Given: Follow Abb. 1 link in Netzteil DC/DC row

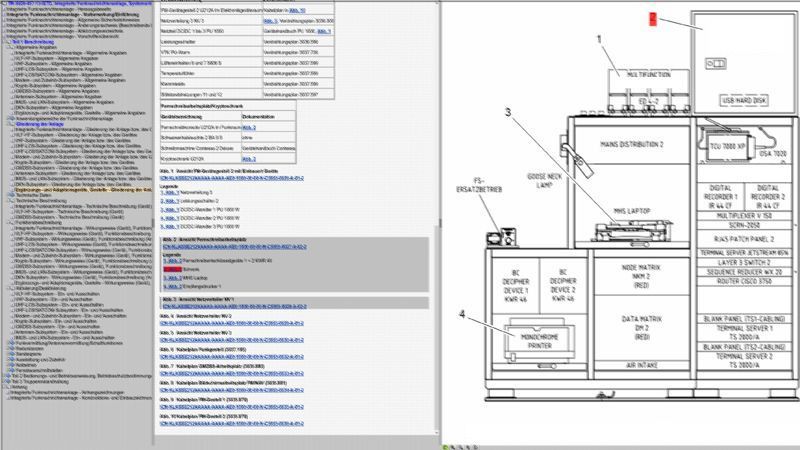Looking at the screenshot, I should coord(324,31).
